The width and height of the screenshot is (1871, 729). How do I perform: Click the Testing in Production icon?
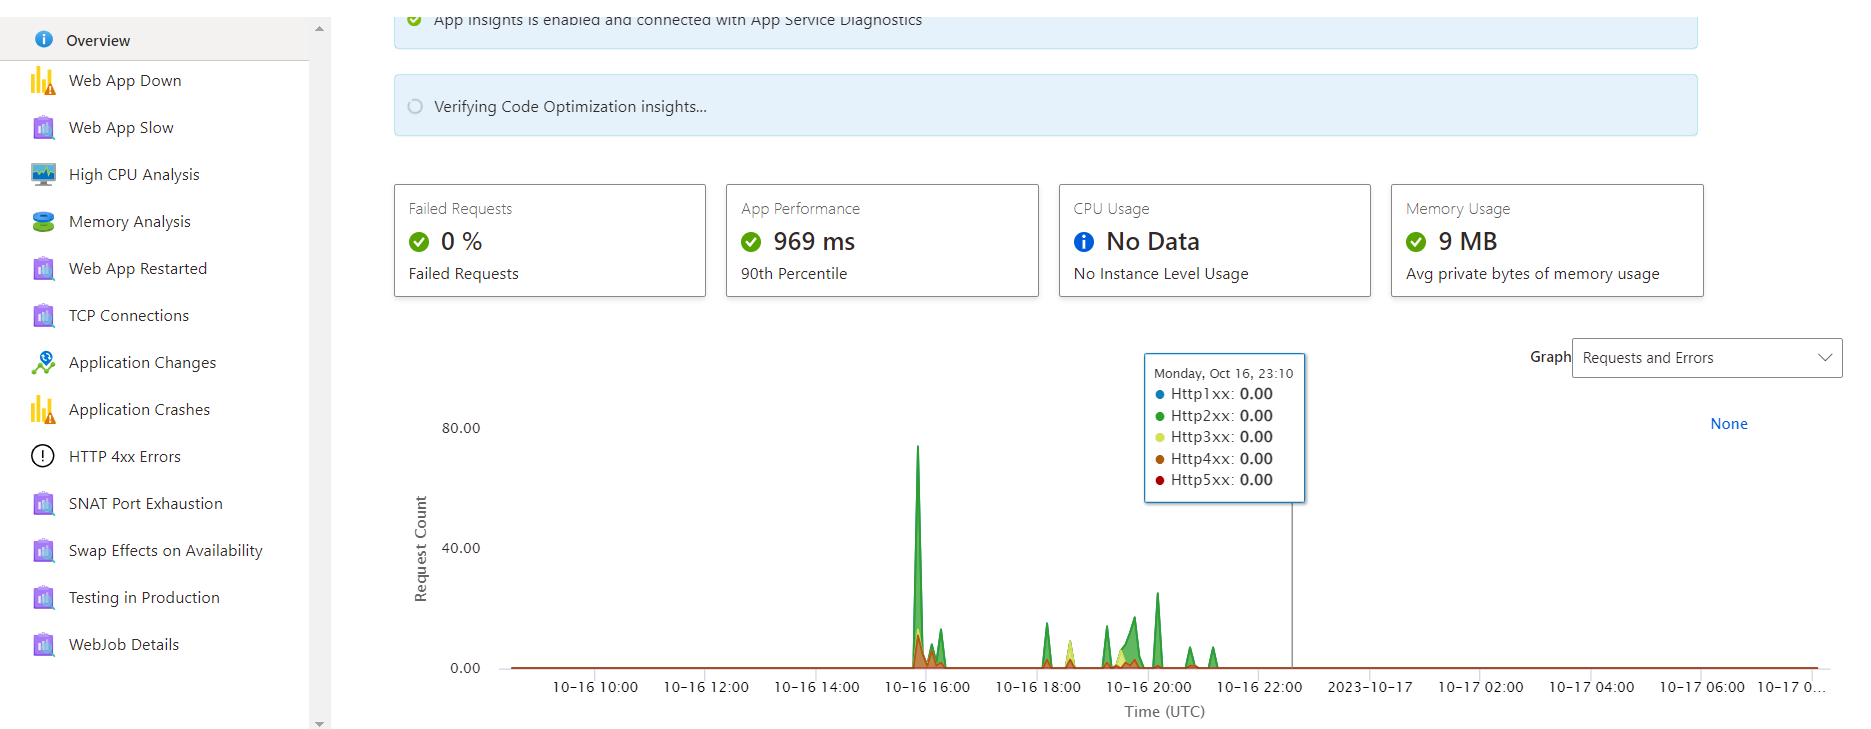(43, 598)
